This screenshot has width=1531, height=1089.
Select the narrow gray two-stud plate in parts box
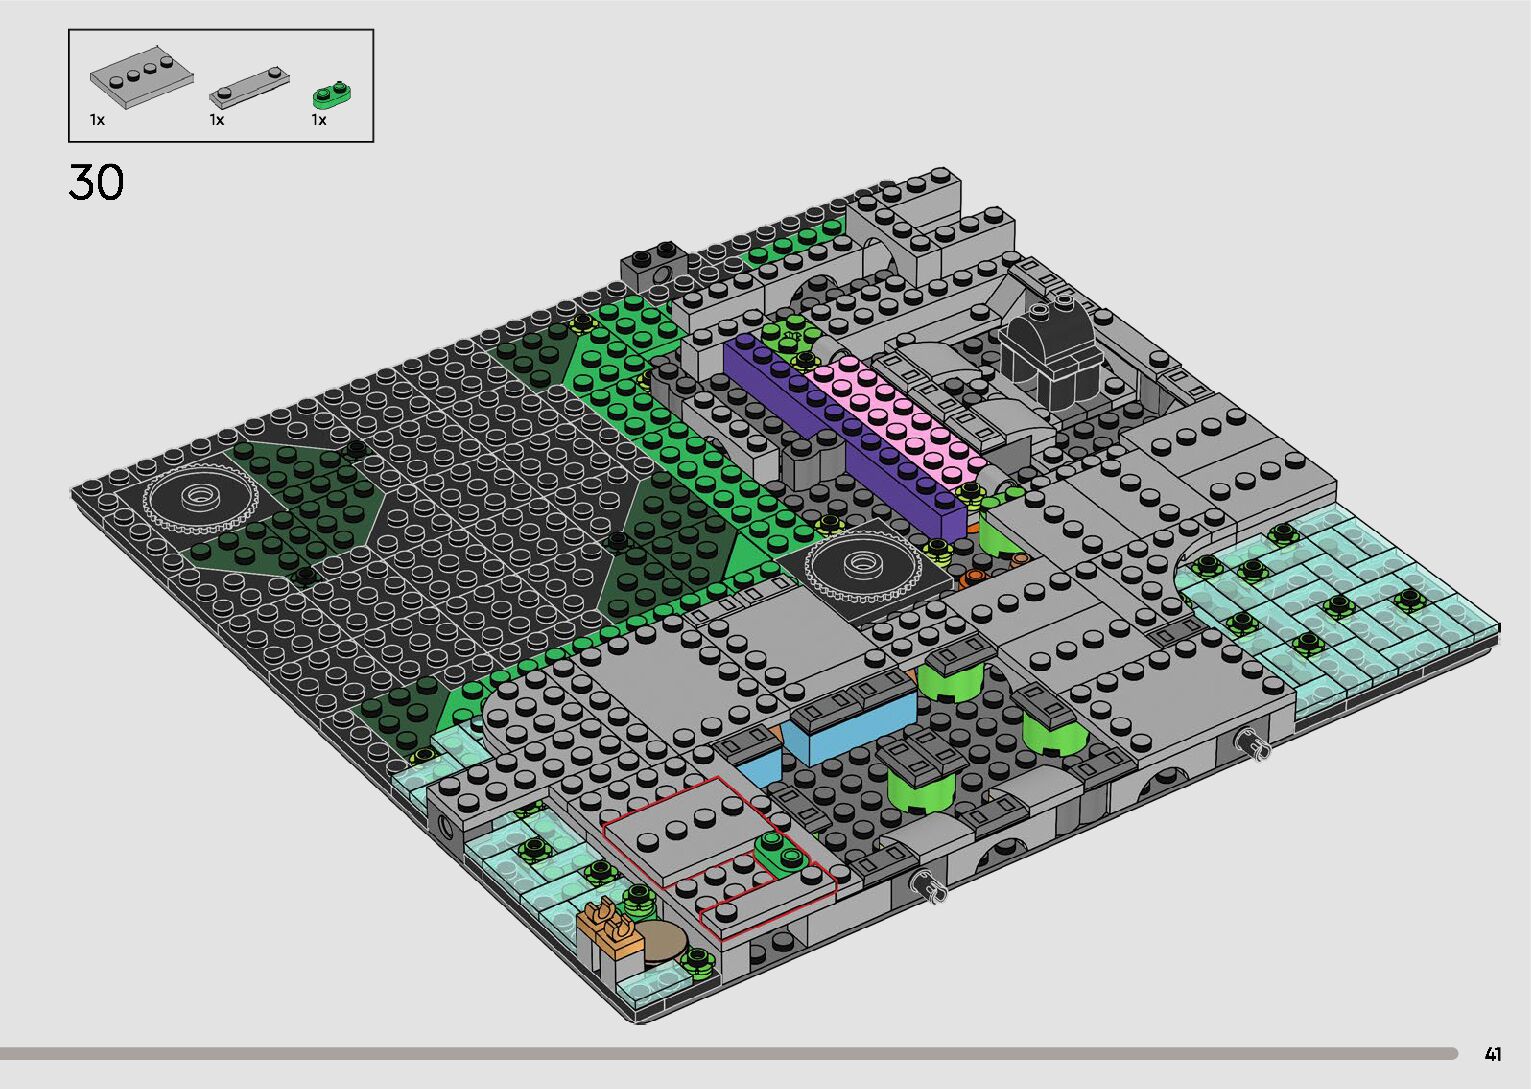[x=248, y=86]
